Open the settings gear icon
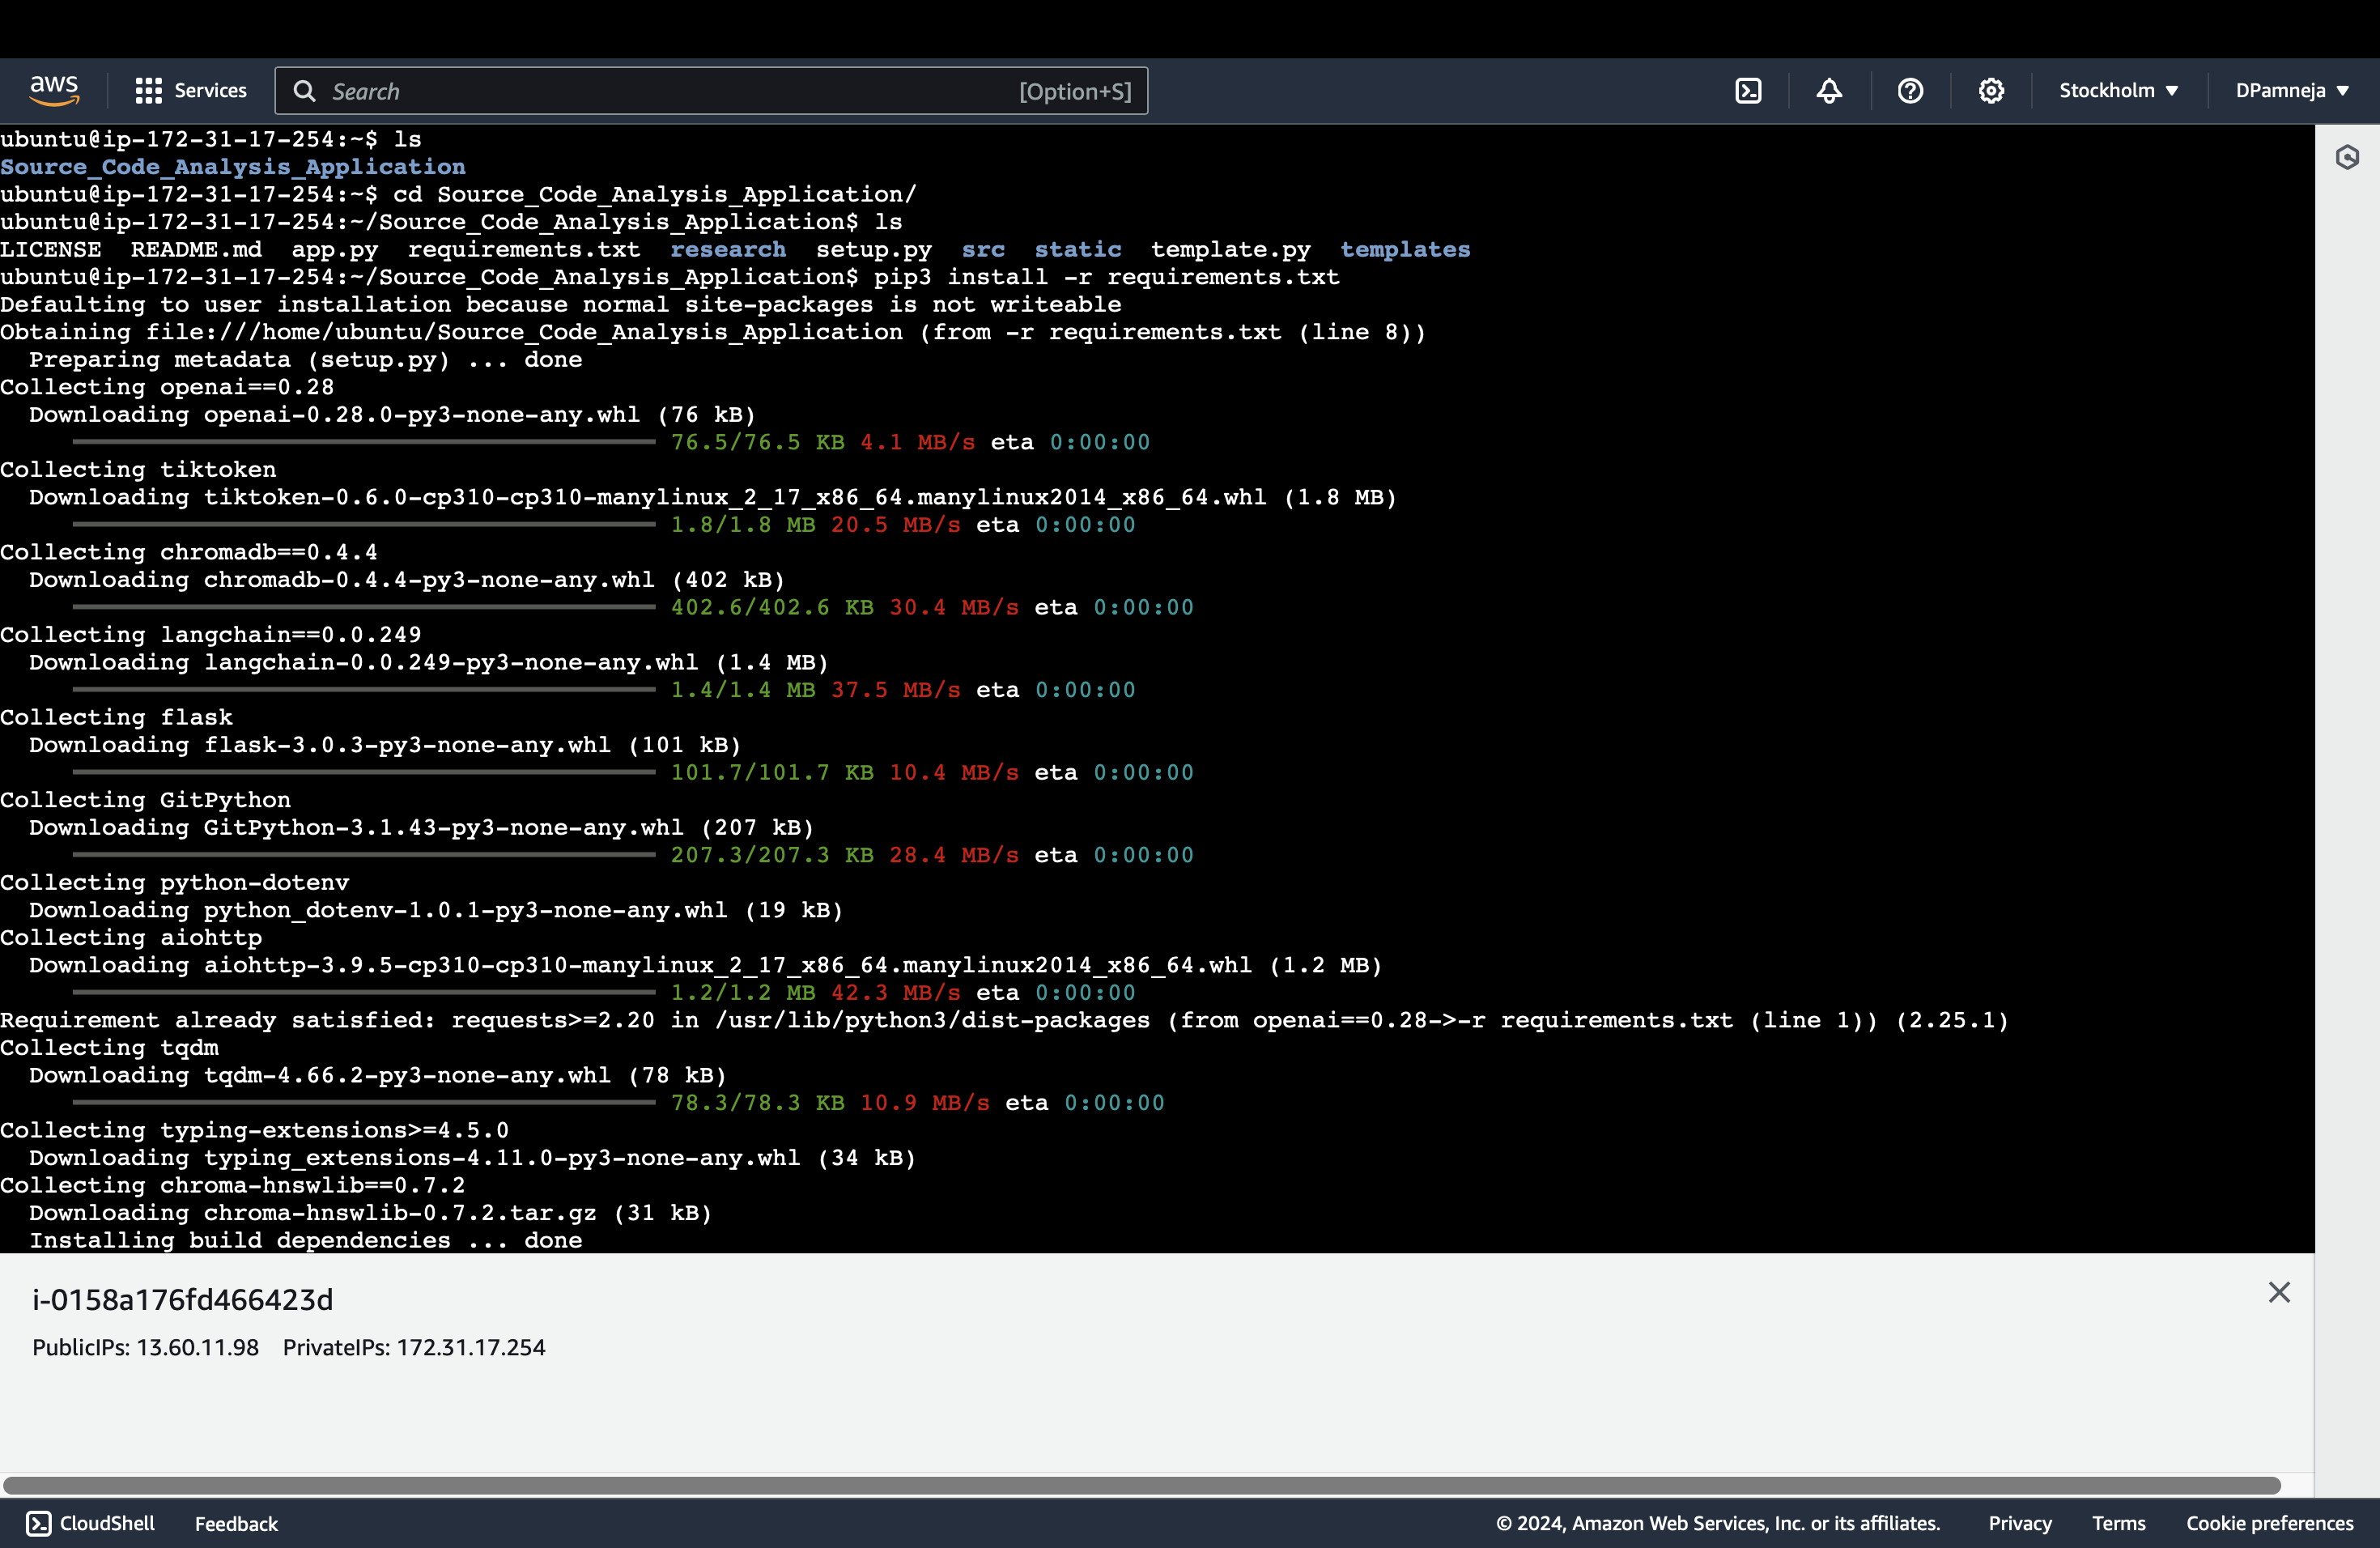The width and height of the screenshot is (2380, 1548). click(x=1991, y=91)
